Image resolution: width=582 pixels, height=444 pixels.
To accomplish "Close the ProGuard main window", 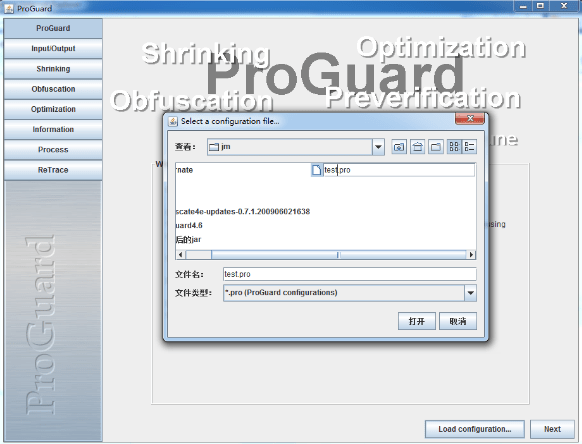I will tap(564, 6).
